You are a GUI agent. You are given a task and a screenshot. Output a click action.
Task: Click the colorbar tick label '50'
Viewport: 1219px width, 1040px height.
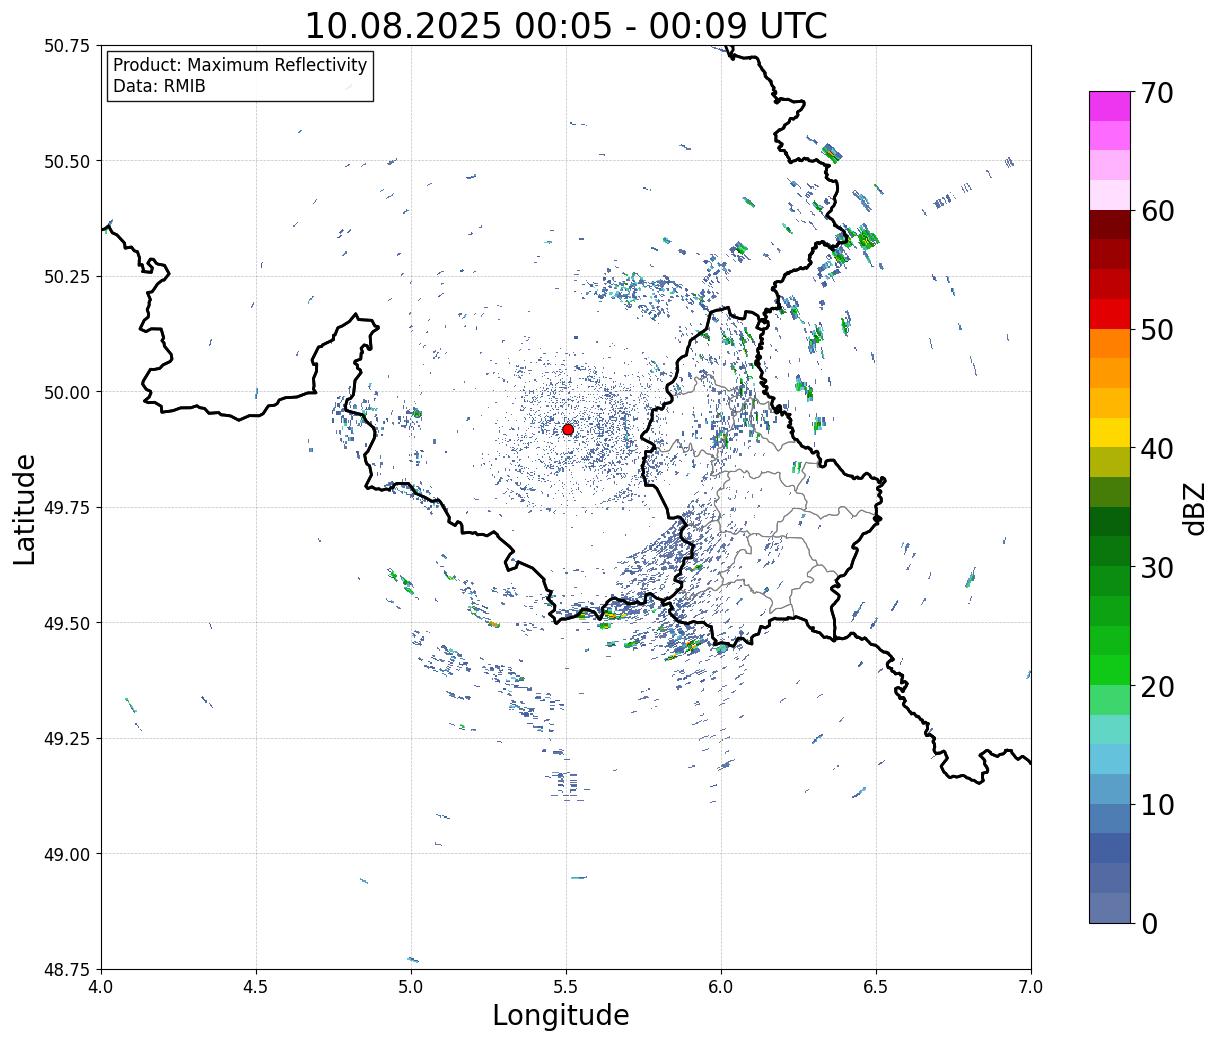[1157, 330]
